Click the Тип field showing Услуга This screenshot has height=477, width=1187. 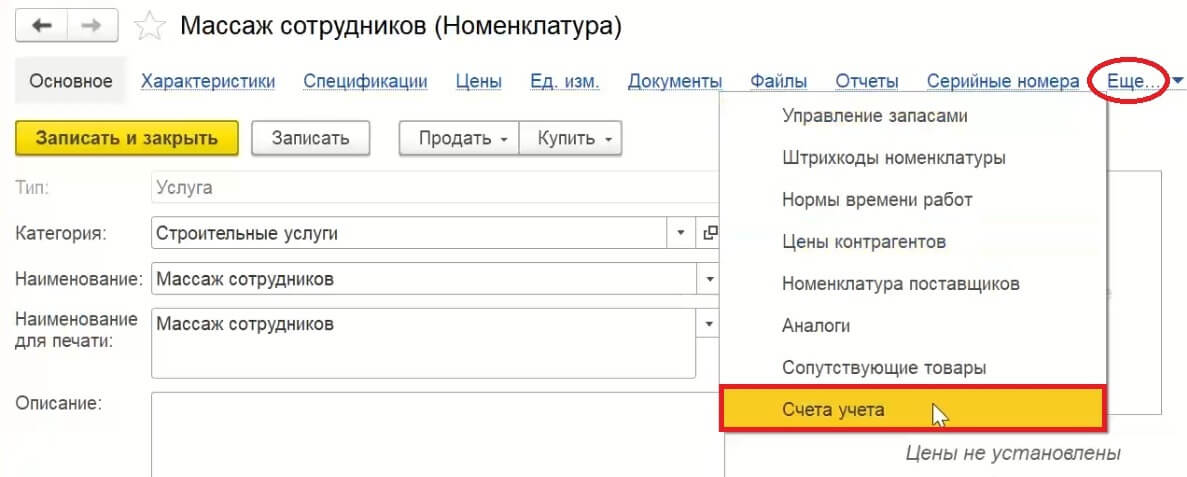pyautogui.click(x=435, y=188)
